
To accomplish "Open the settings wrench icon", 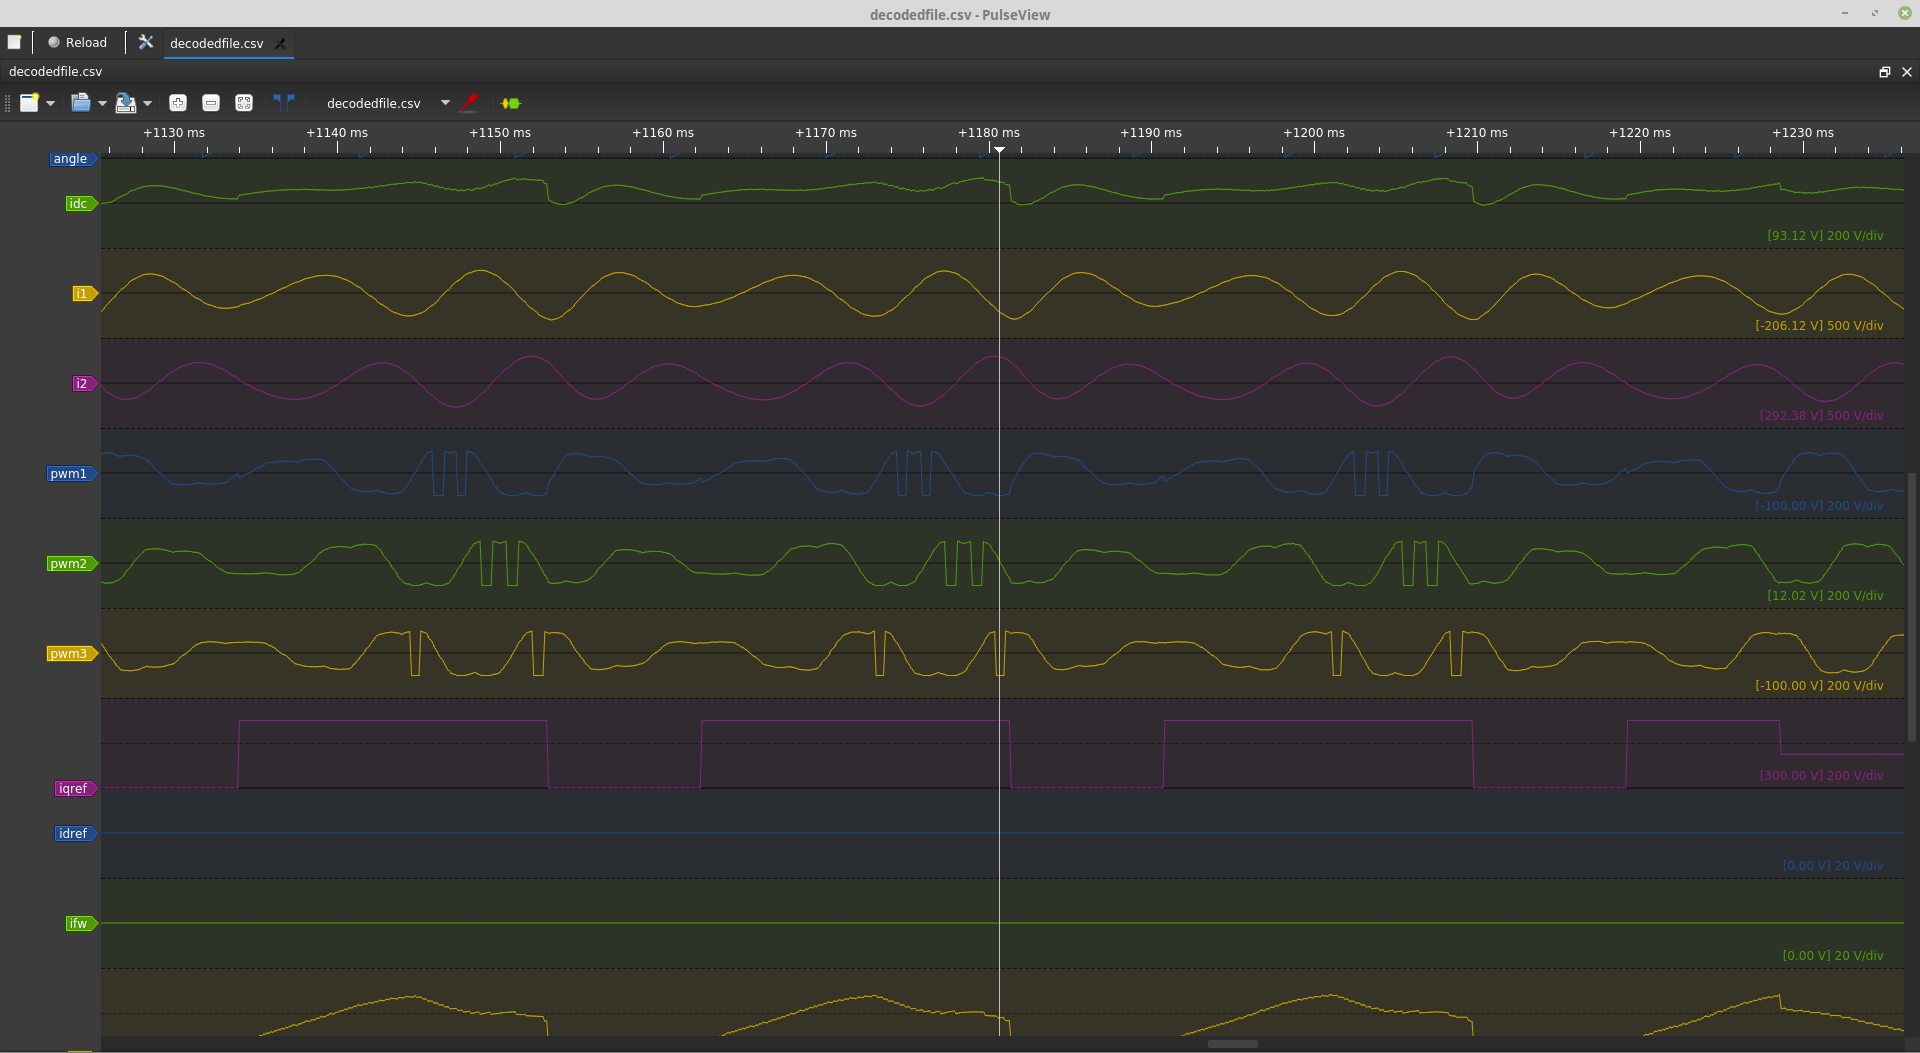I will tap(146, 42).
